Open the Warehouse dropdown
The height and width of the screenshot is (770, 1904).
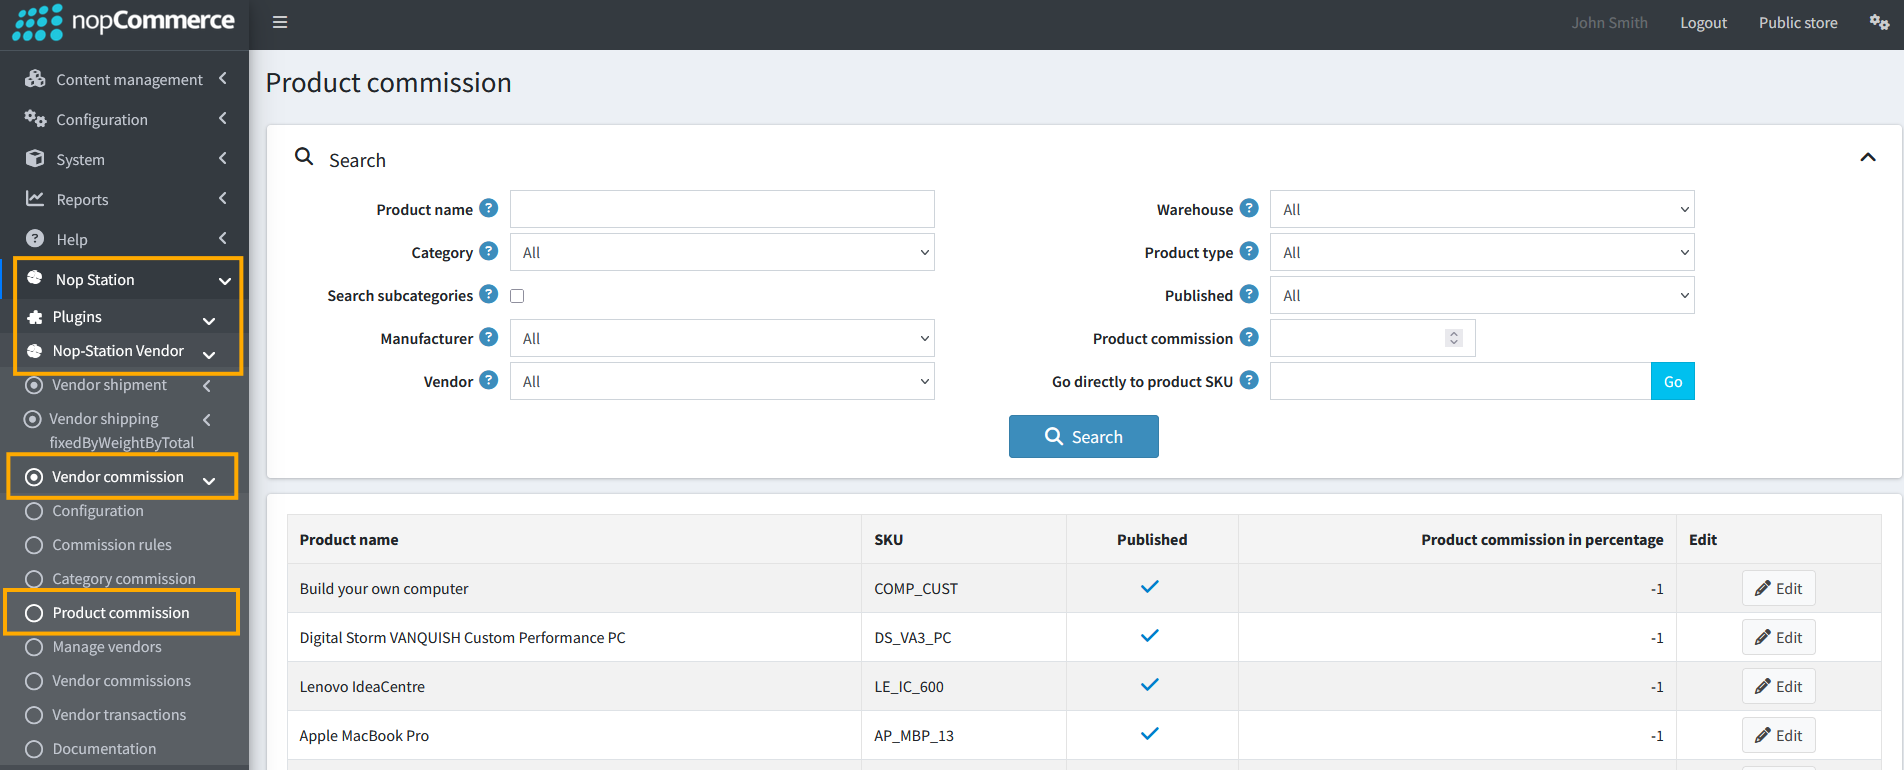(x=1482, y=209)
